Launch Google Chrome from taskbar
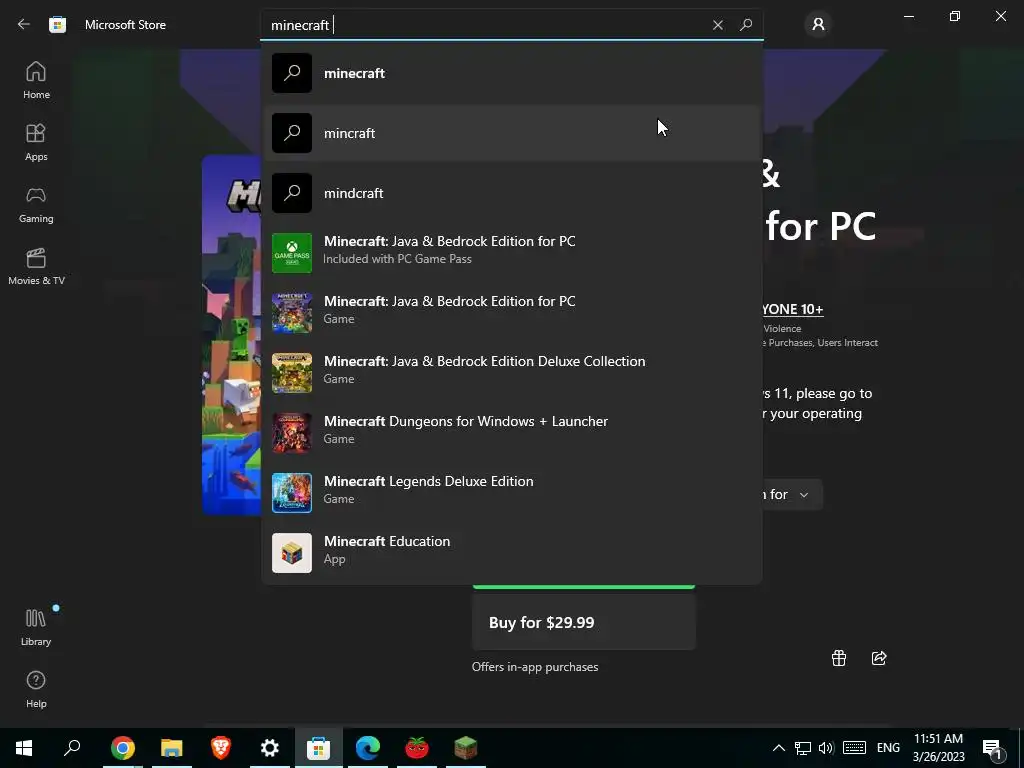The width and height of the screenshot is (1024, 768). click(x=123, y=748)
